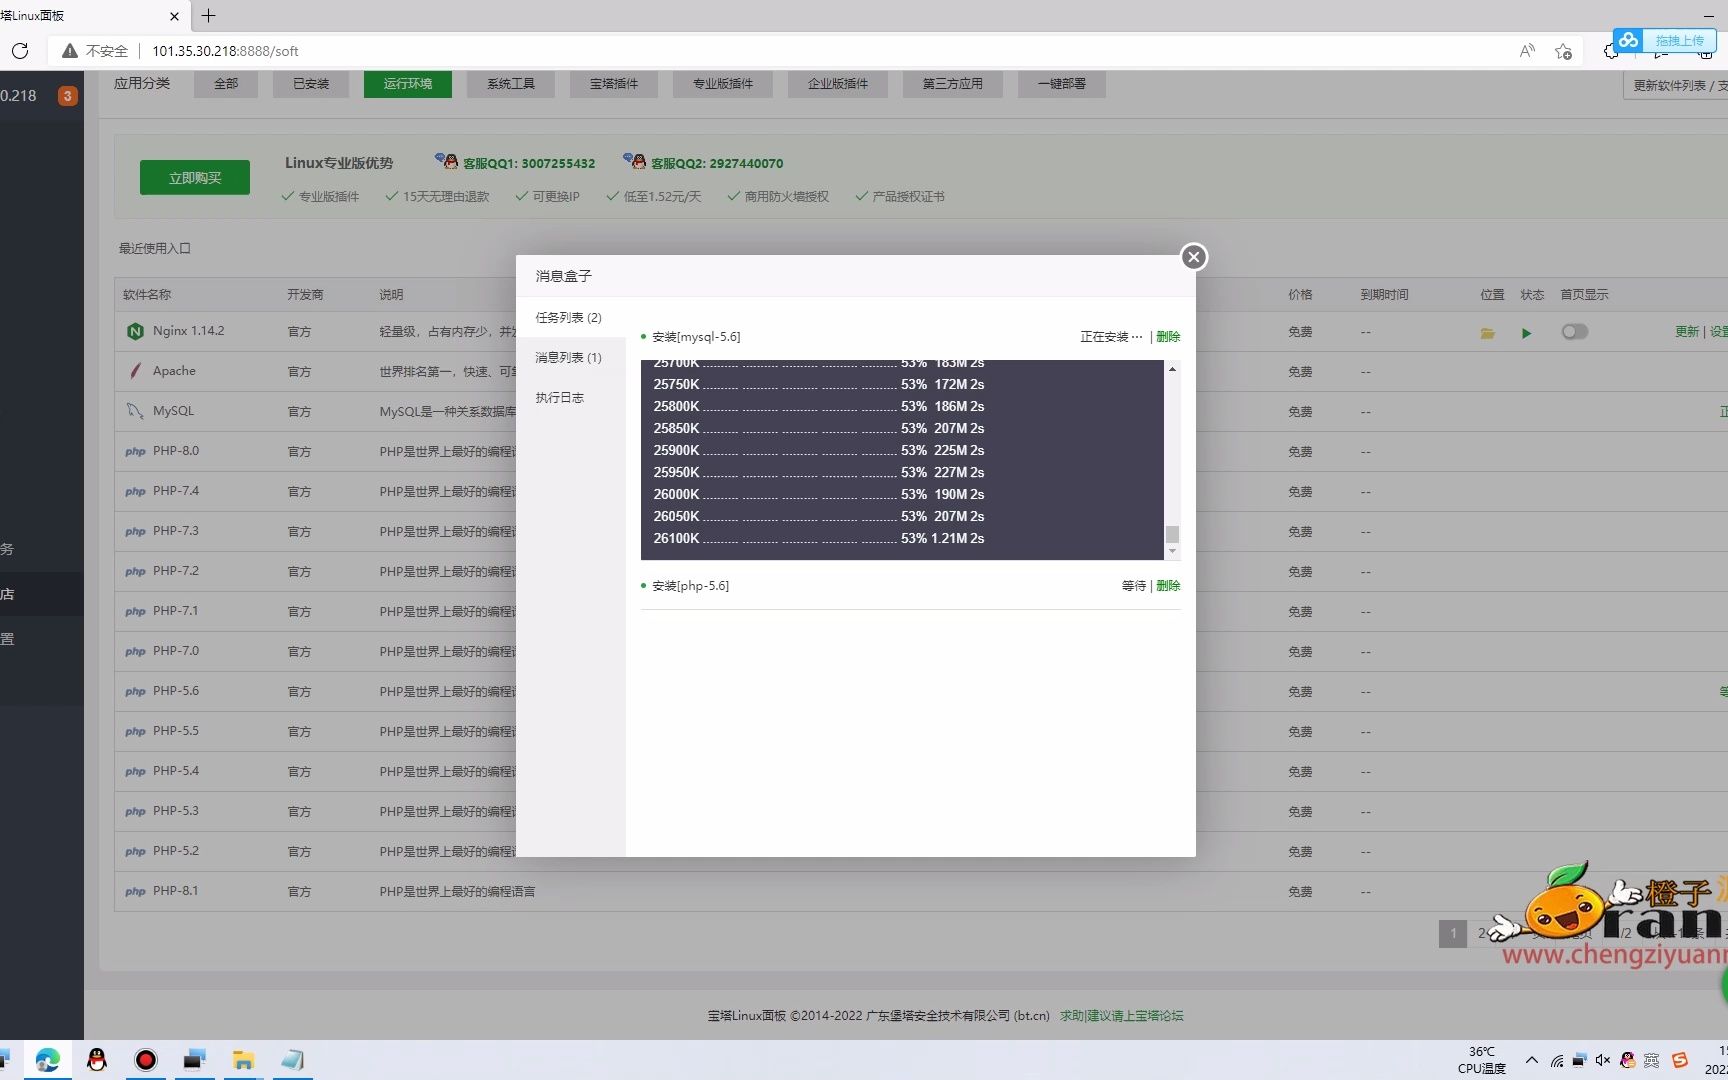Click the 到期时间 column header
Screen dimensions: 1728x1080
[1384, 295]
